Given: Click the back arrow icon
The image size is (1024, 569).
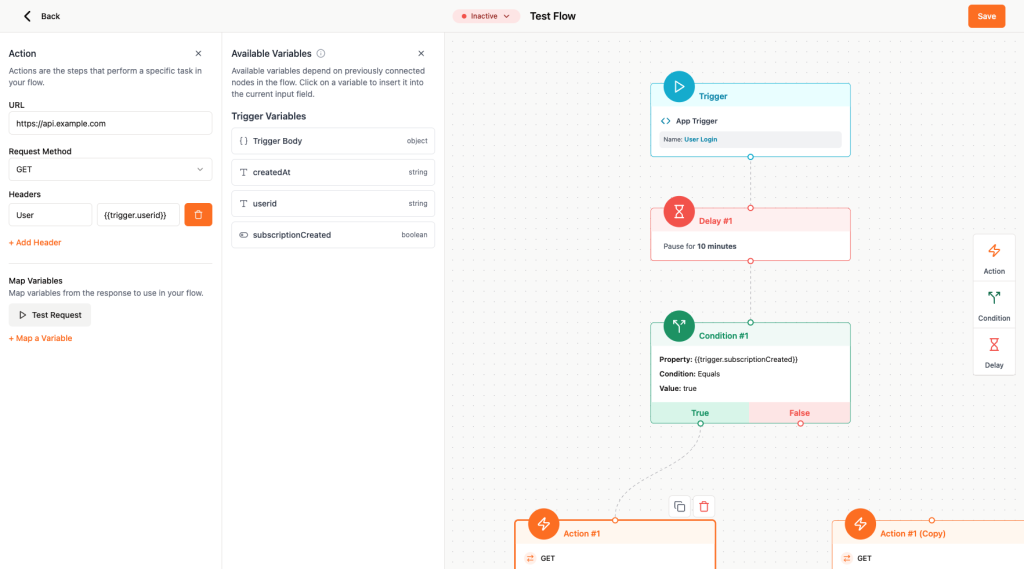Looking at the screenshot, I should click(x=27, y=16).
